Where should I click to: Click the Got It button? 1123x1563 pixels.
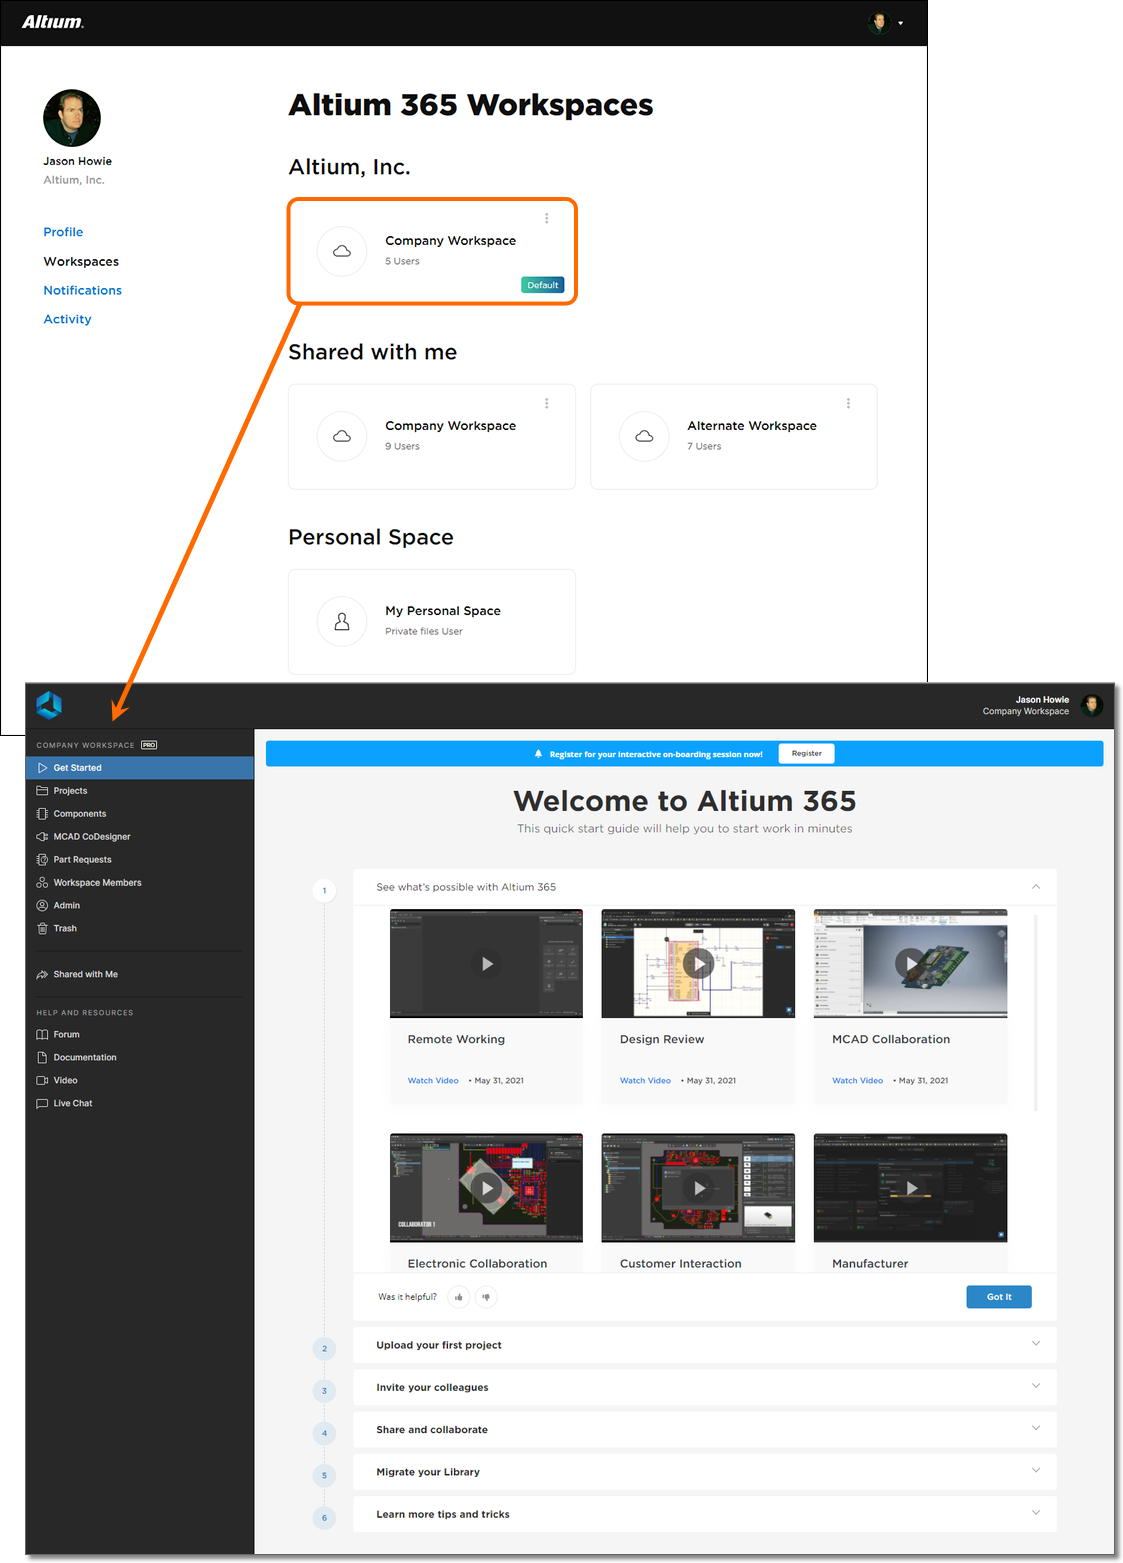pos(998,1297)
